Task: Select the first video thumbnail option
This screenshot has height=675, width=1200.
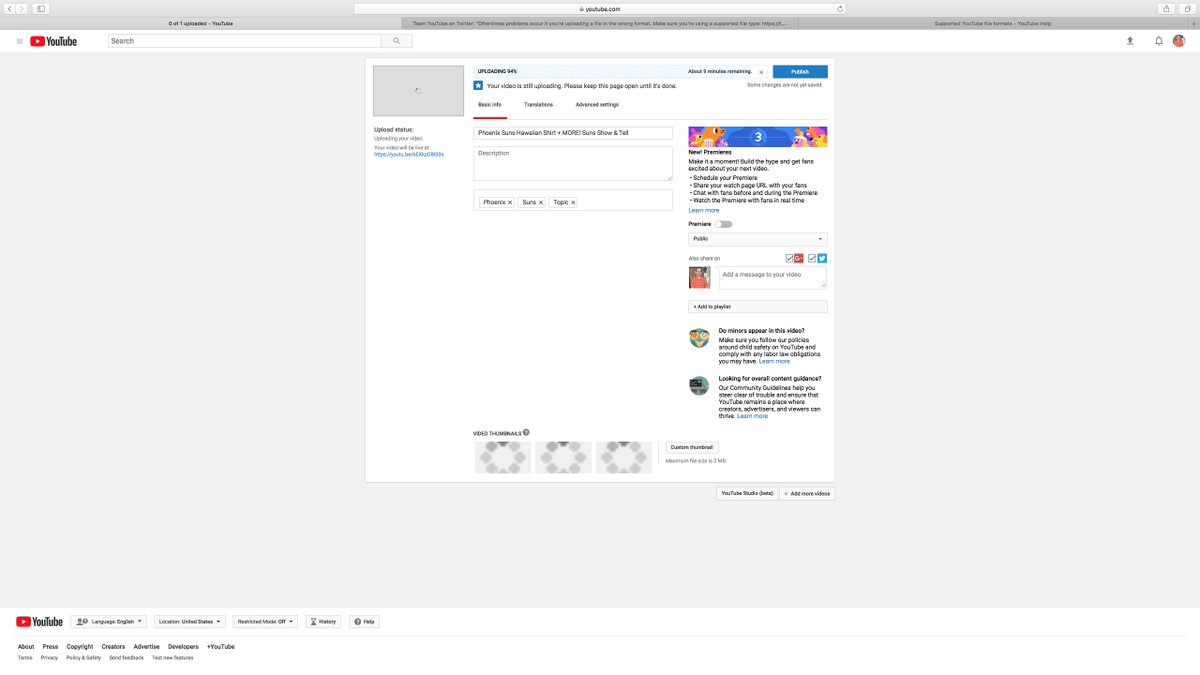Action: point(503,457)
